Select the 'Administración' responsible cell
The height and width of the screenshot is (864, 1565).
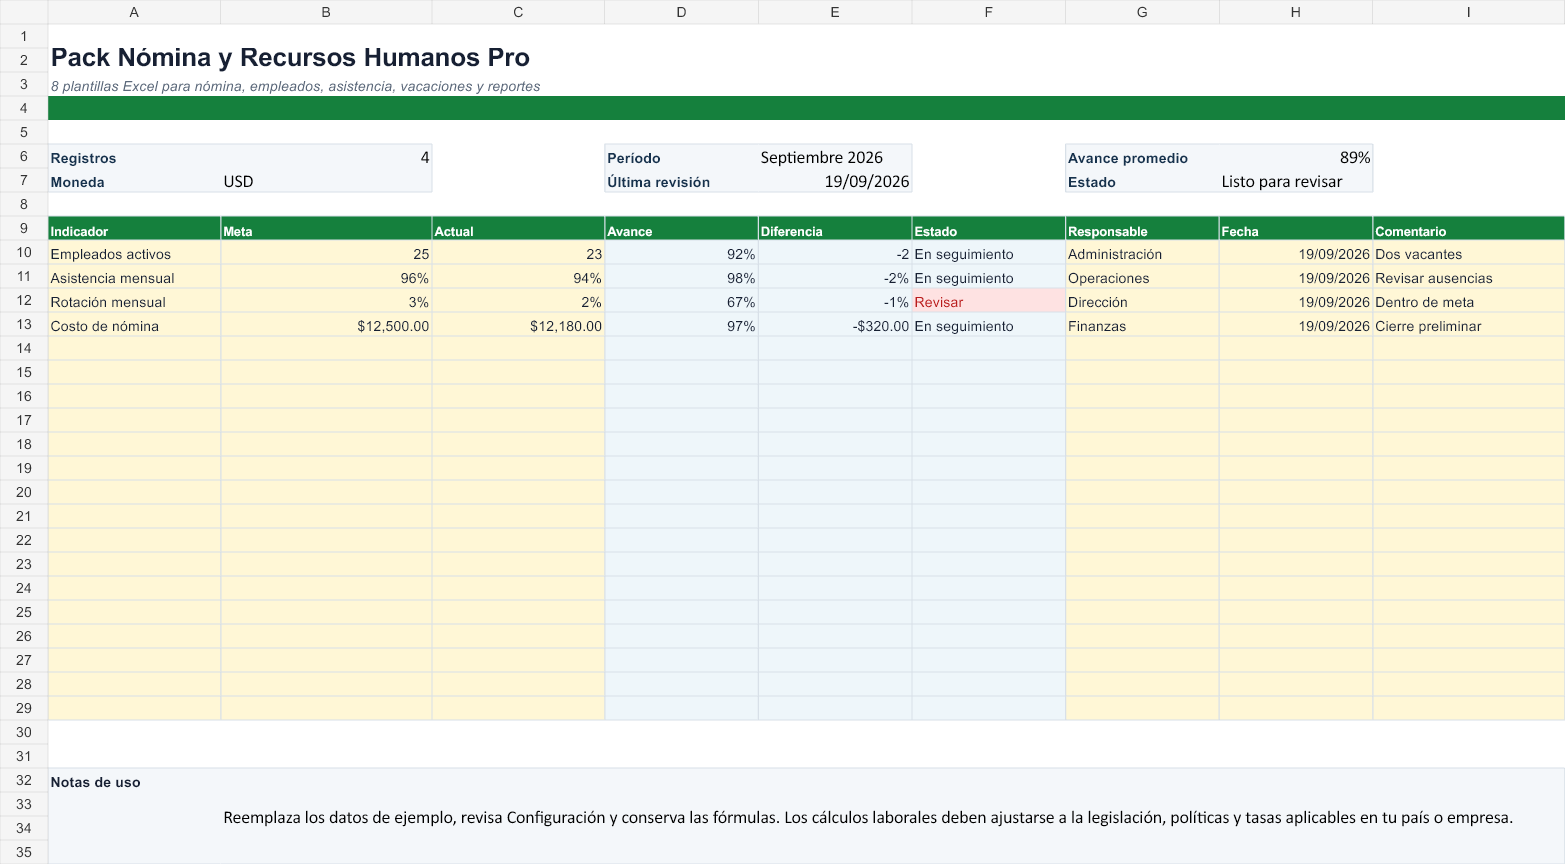pyautogui.click(x=1142, y=253)
